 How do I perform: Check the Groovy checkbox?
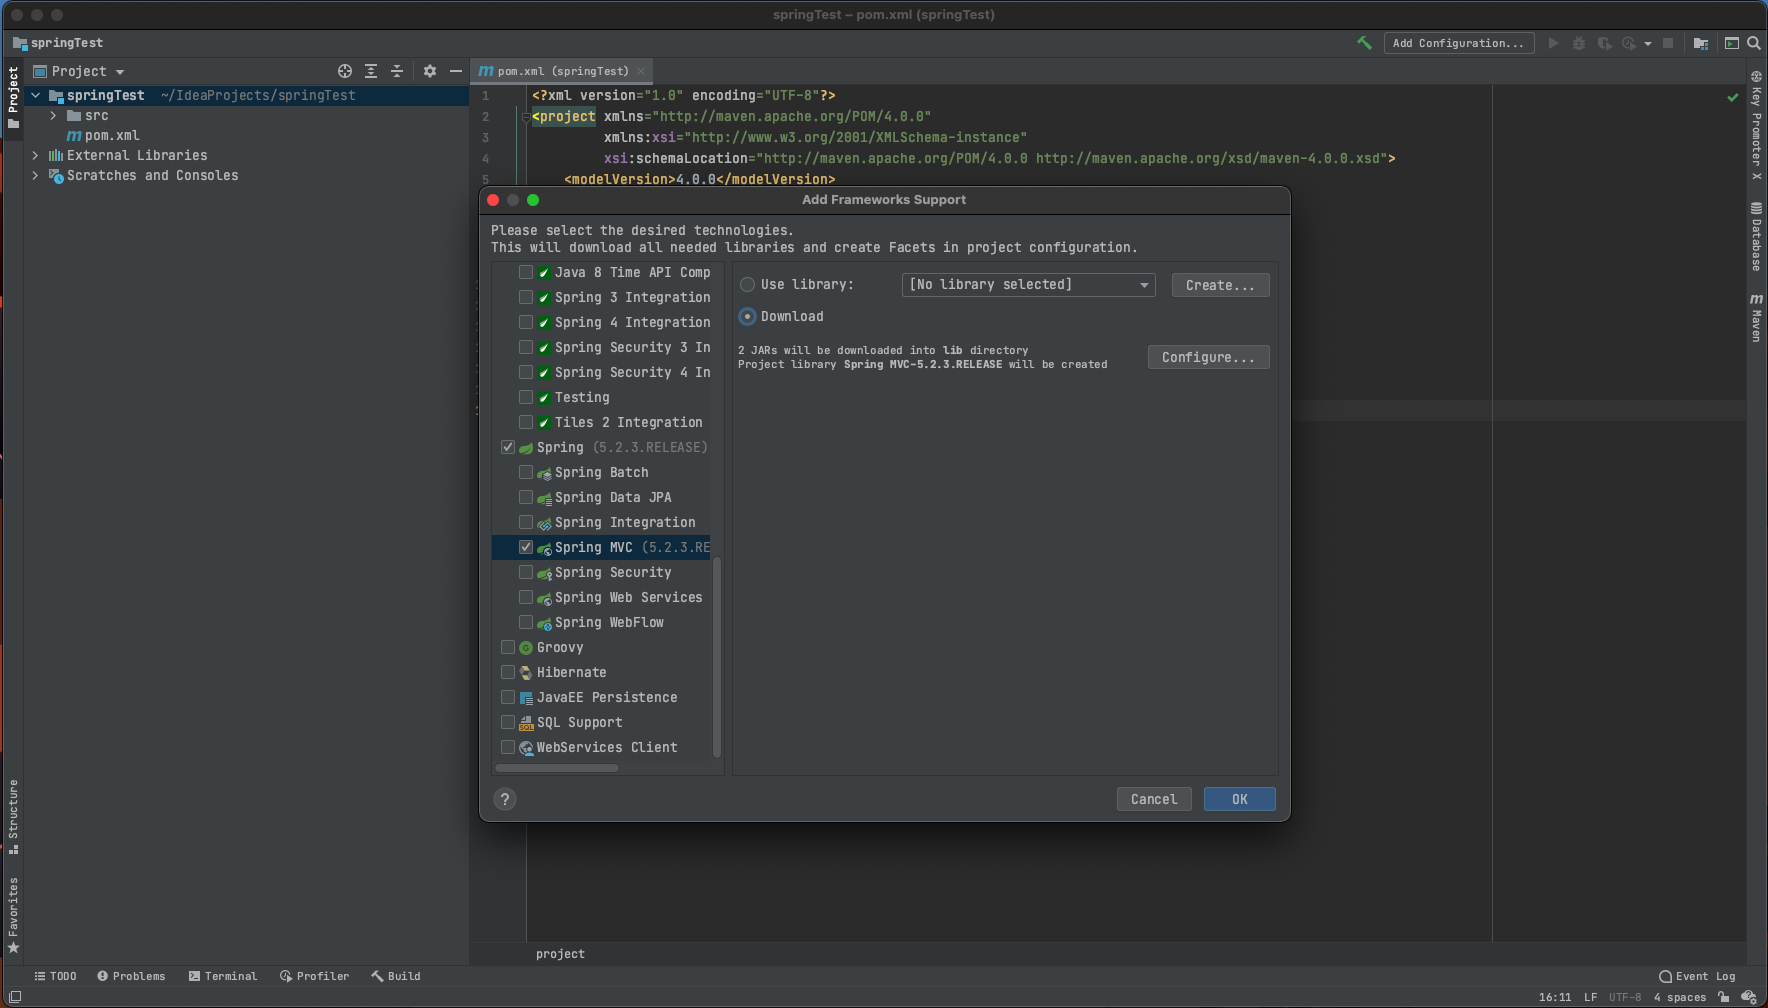tap(508, 647)
